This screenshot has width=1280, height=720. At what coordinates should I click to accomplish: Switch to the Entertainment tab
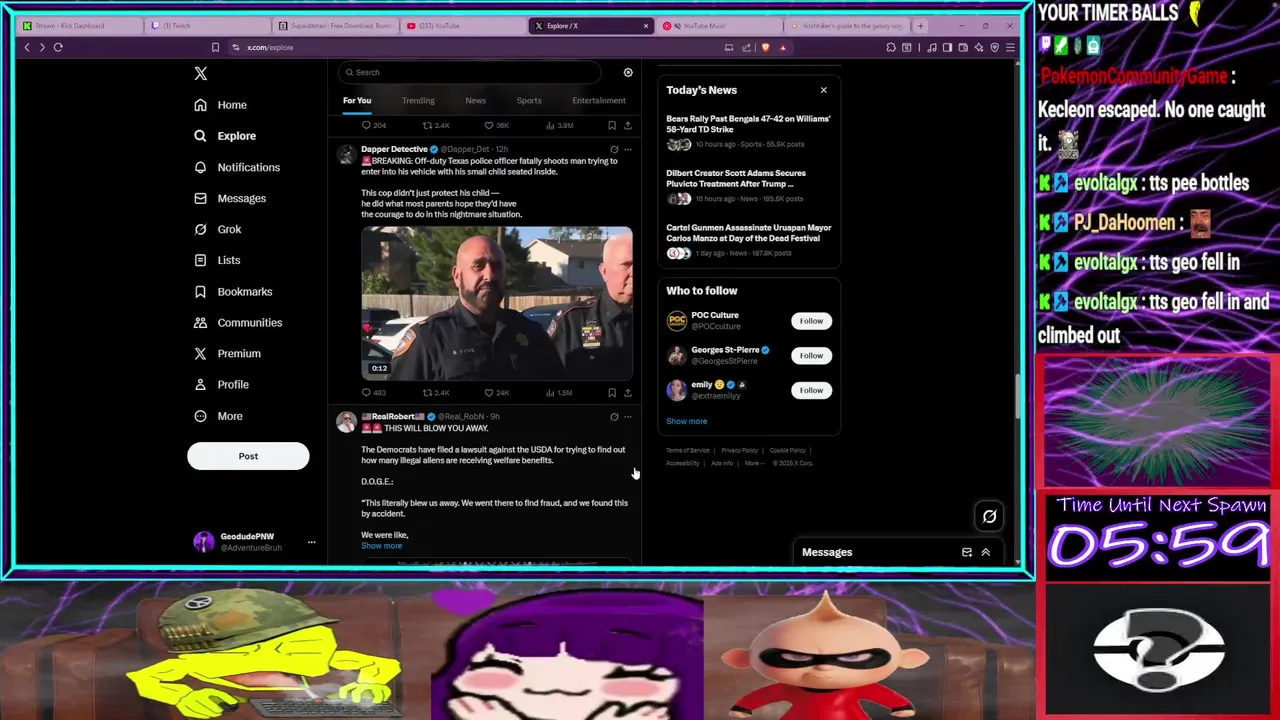tap(599, 100)
